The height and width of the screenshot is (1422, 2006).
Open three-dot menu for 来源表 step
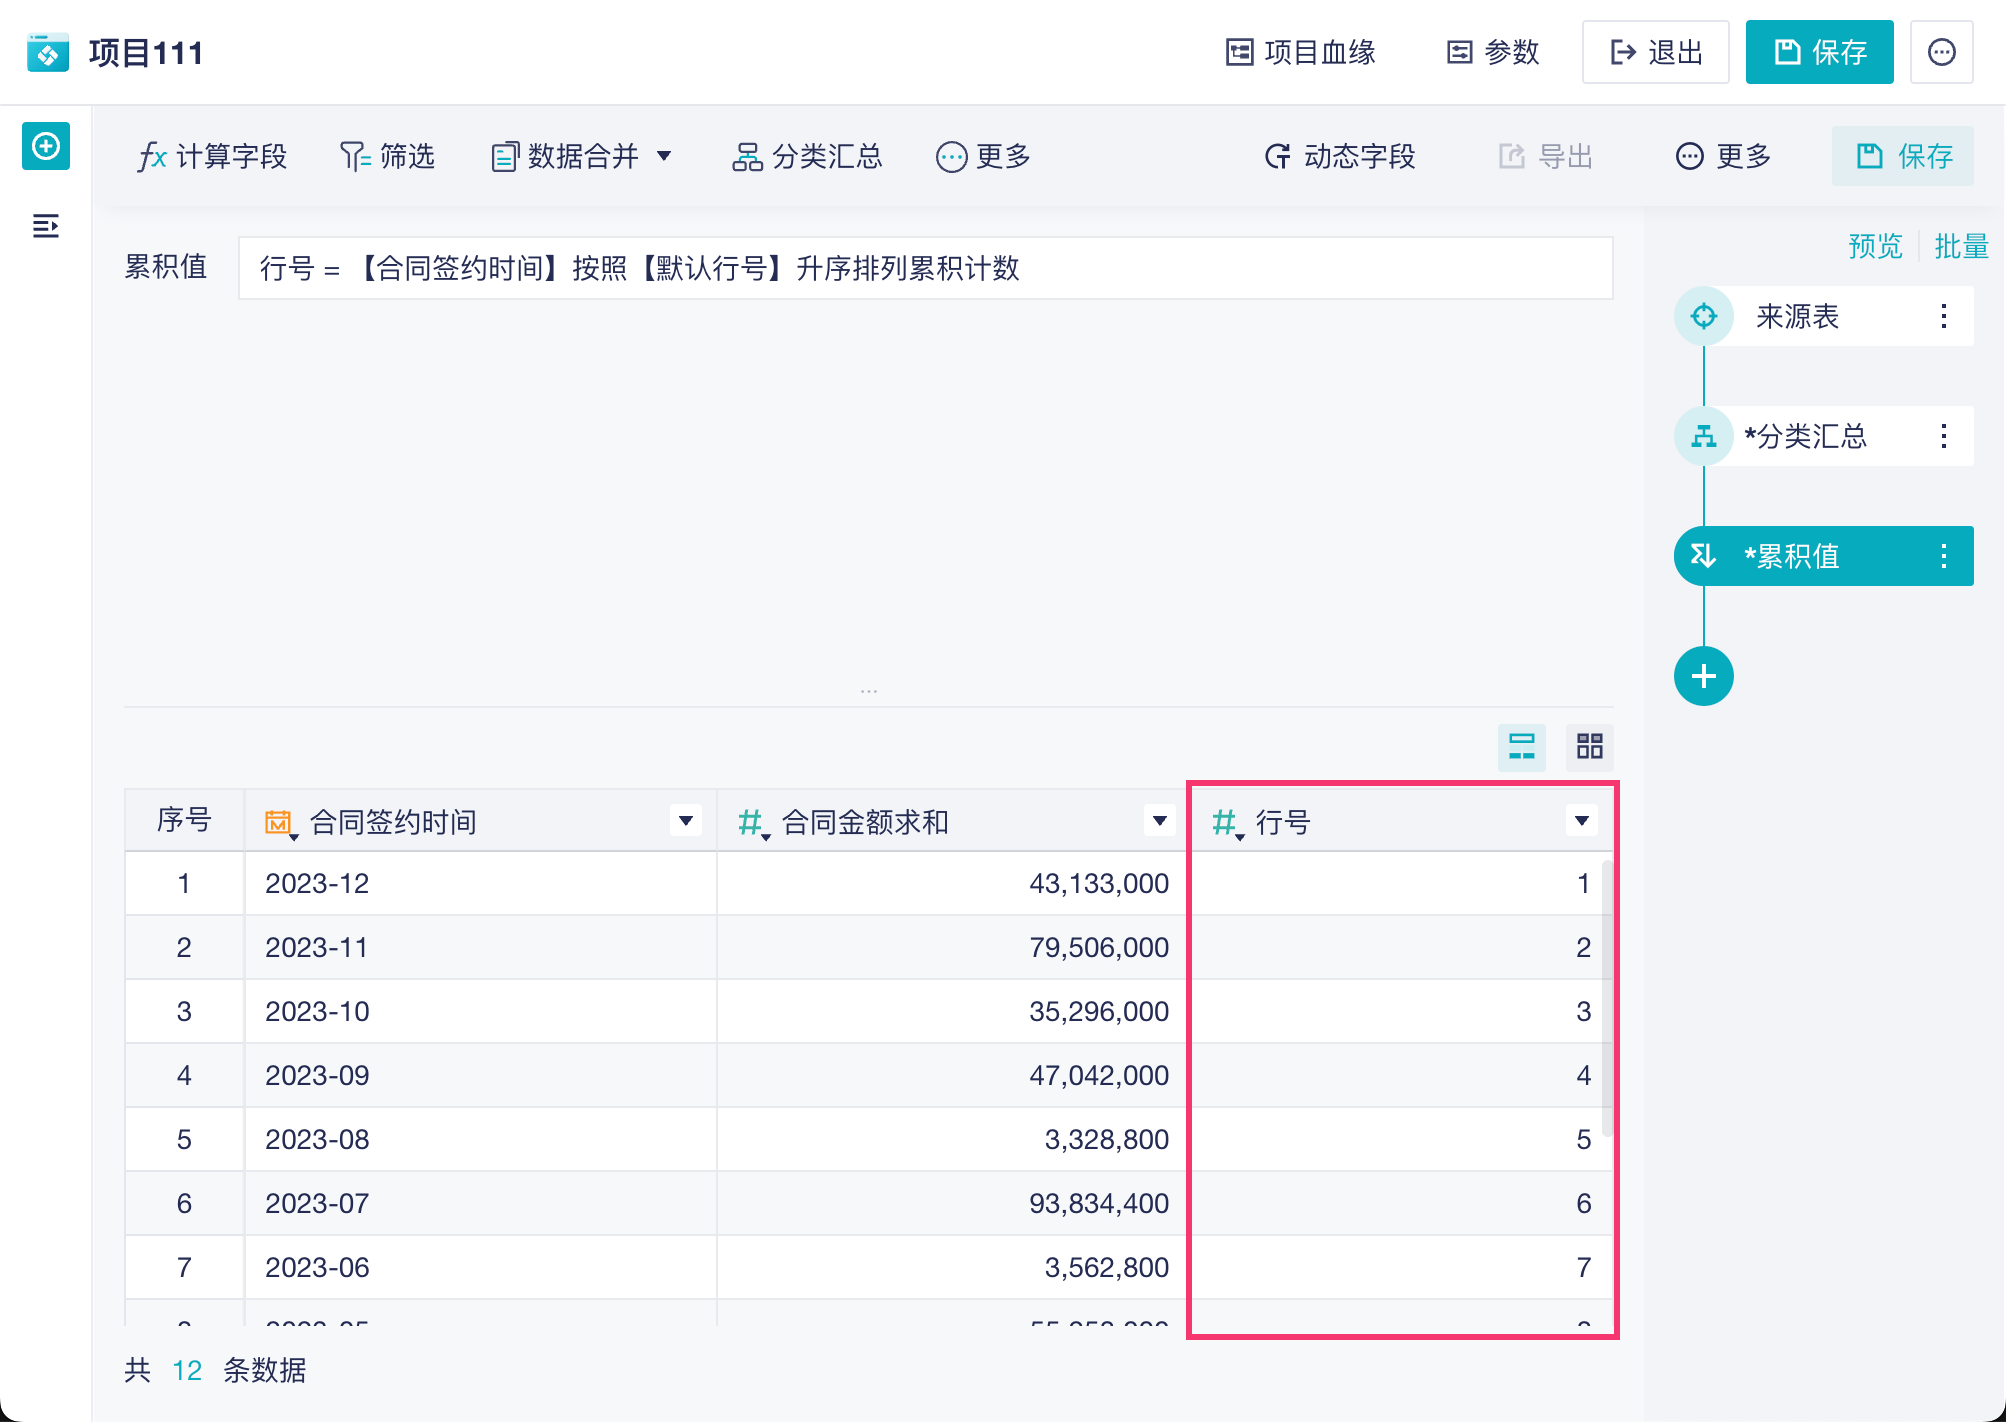tap(1943, 317)
